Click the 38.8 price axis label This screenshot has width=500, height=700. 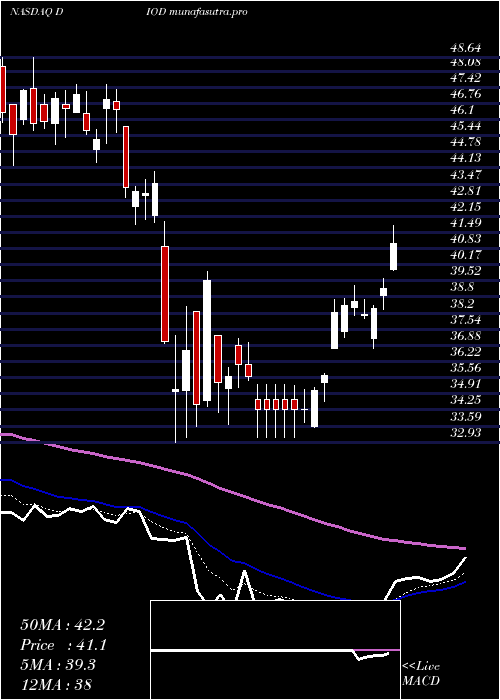pyautogui.click(x=462, y=288)
